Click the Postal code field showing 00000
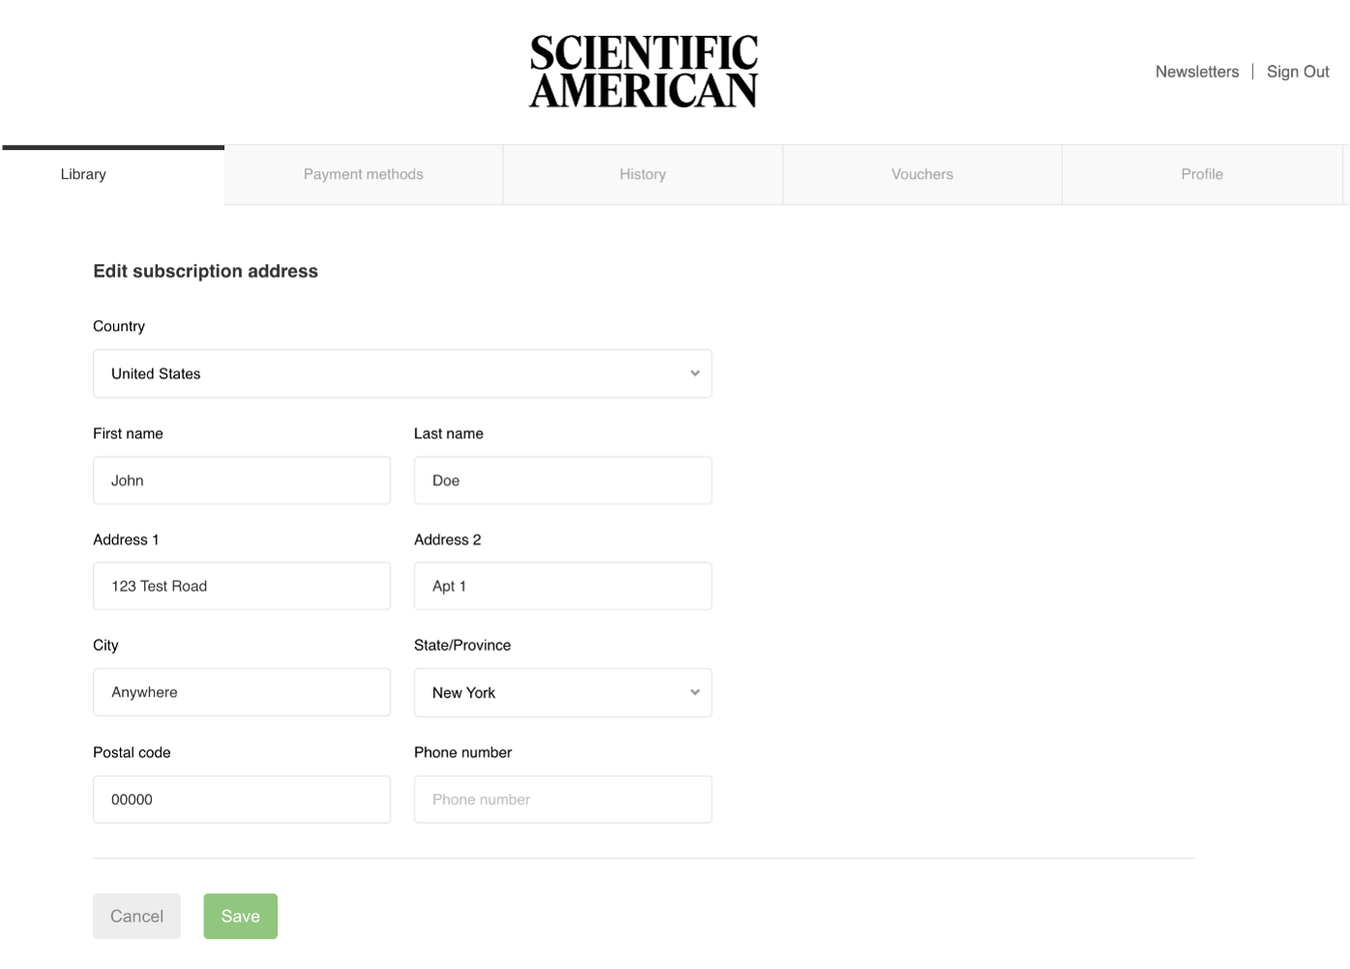The image size is (1350, 969). point(241,799)
